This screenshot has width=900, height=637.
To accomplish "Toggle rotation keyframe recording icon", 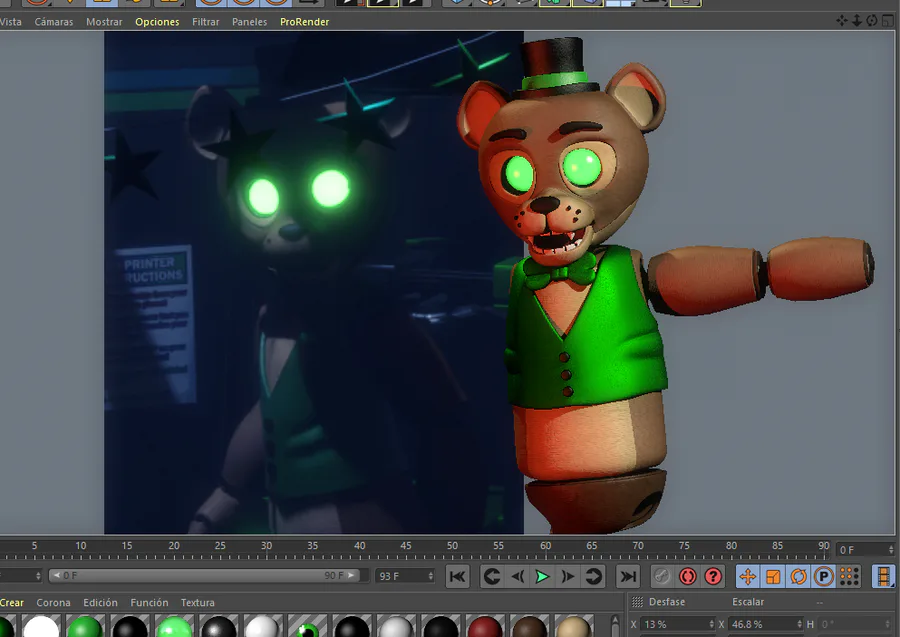I will point(798,576).
